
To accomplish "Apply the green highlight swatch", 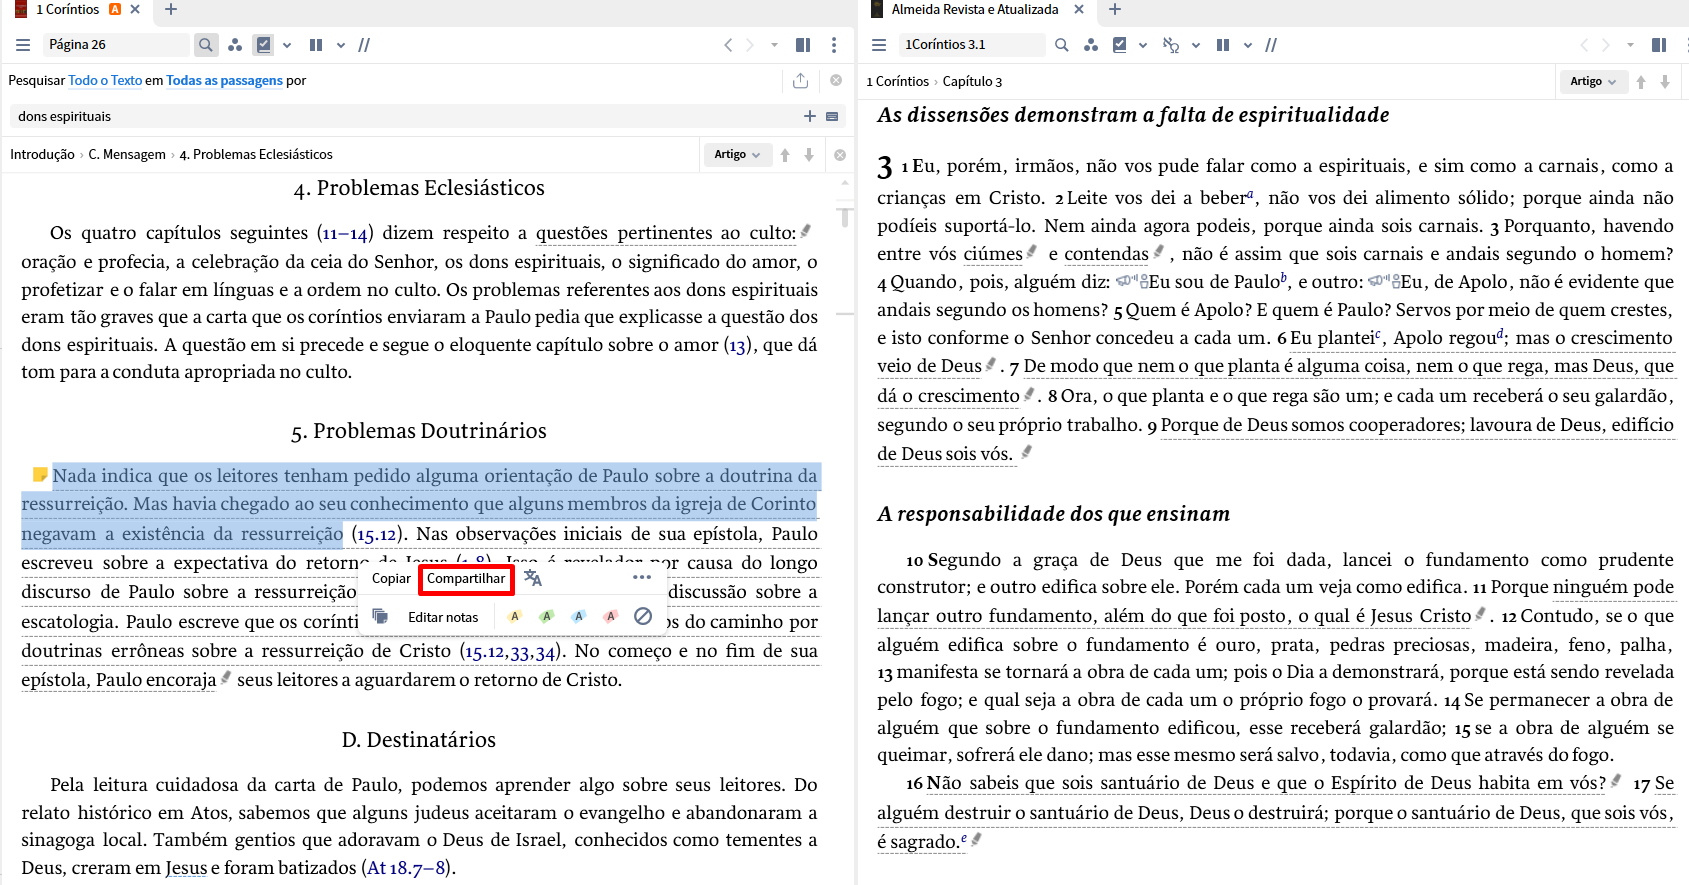I will pos(547,617).
